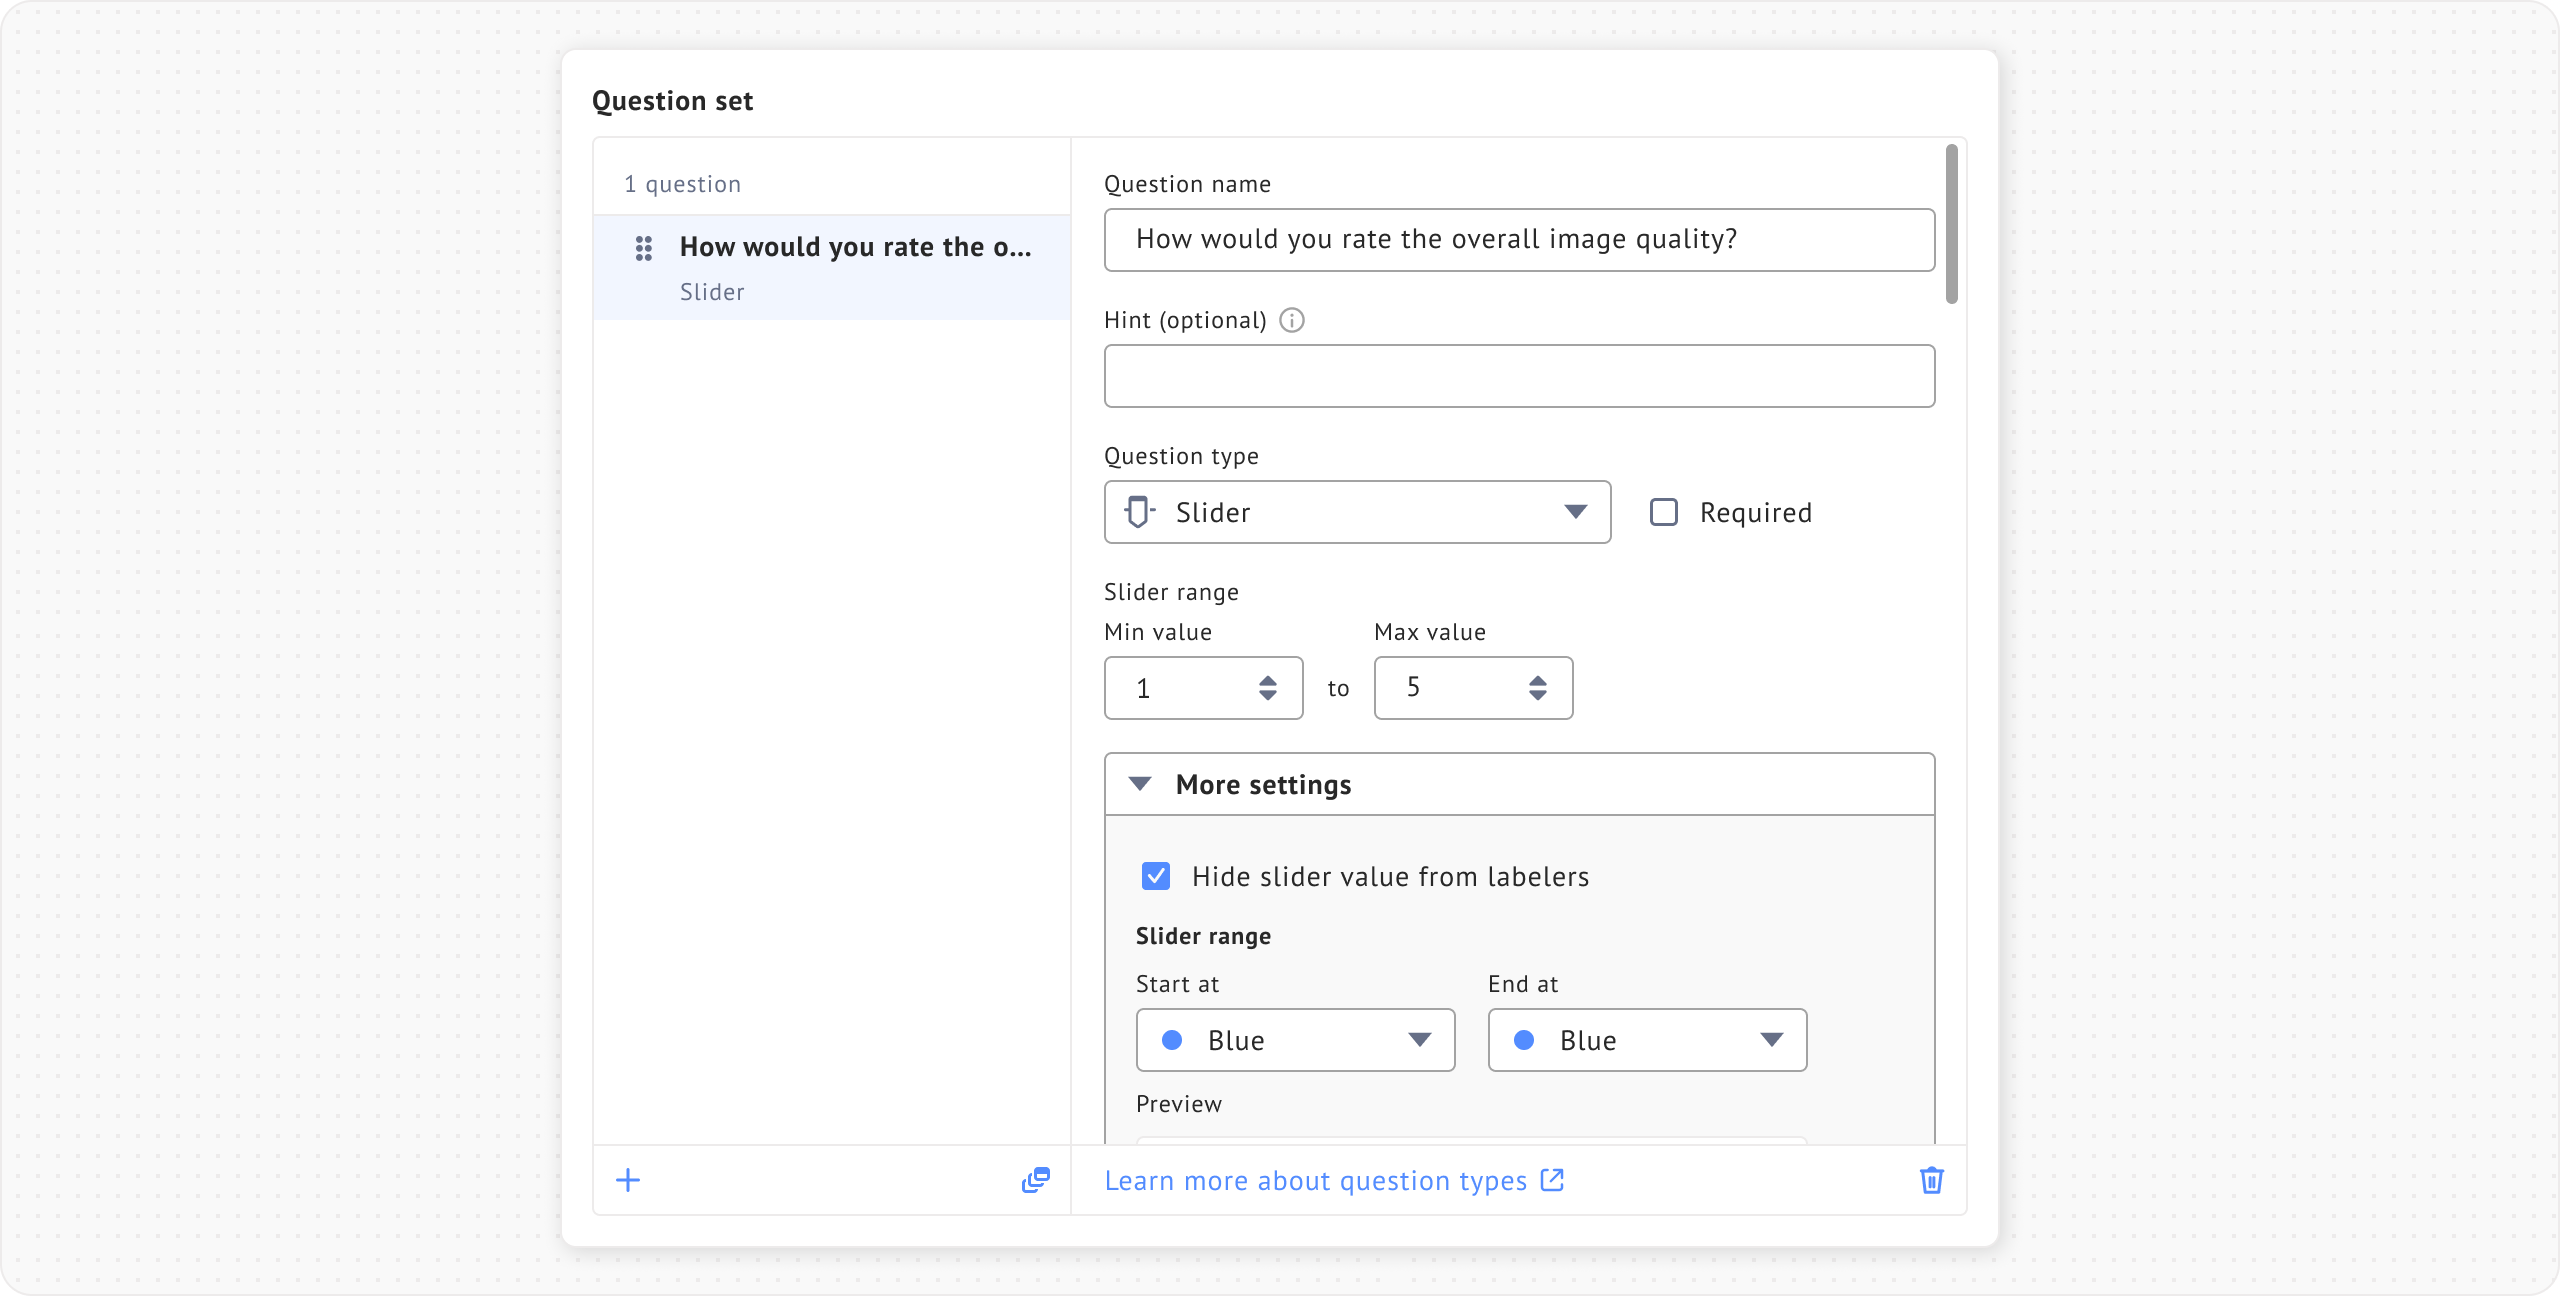Click the external link icon beside Learn more

tap(1552, 1180)
